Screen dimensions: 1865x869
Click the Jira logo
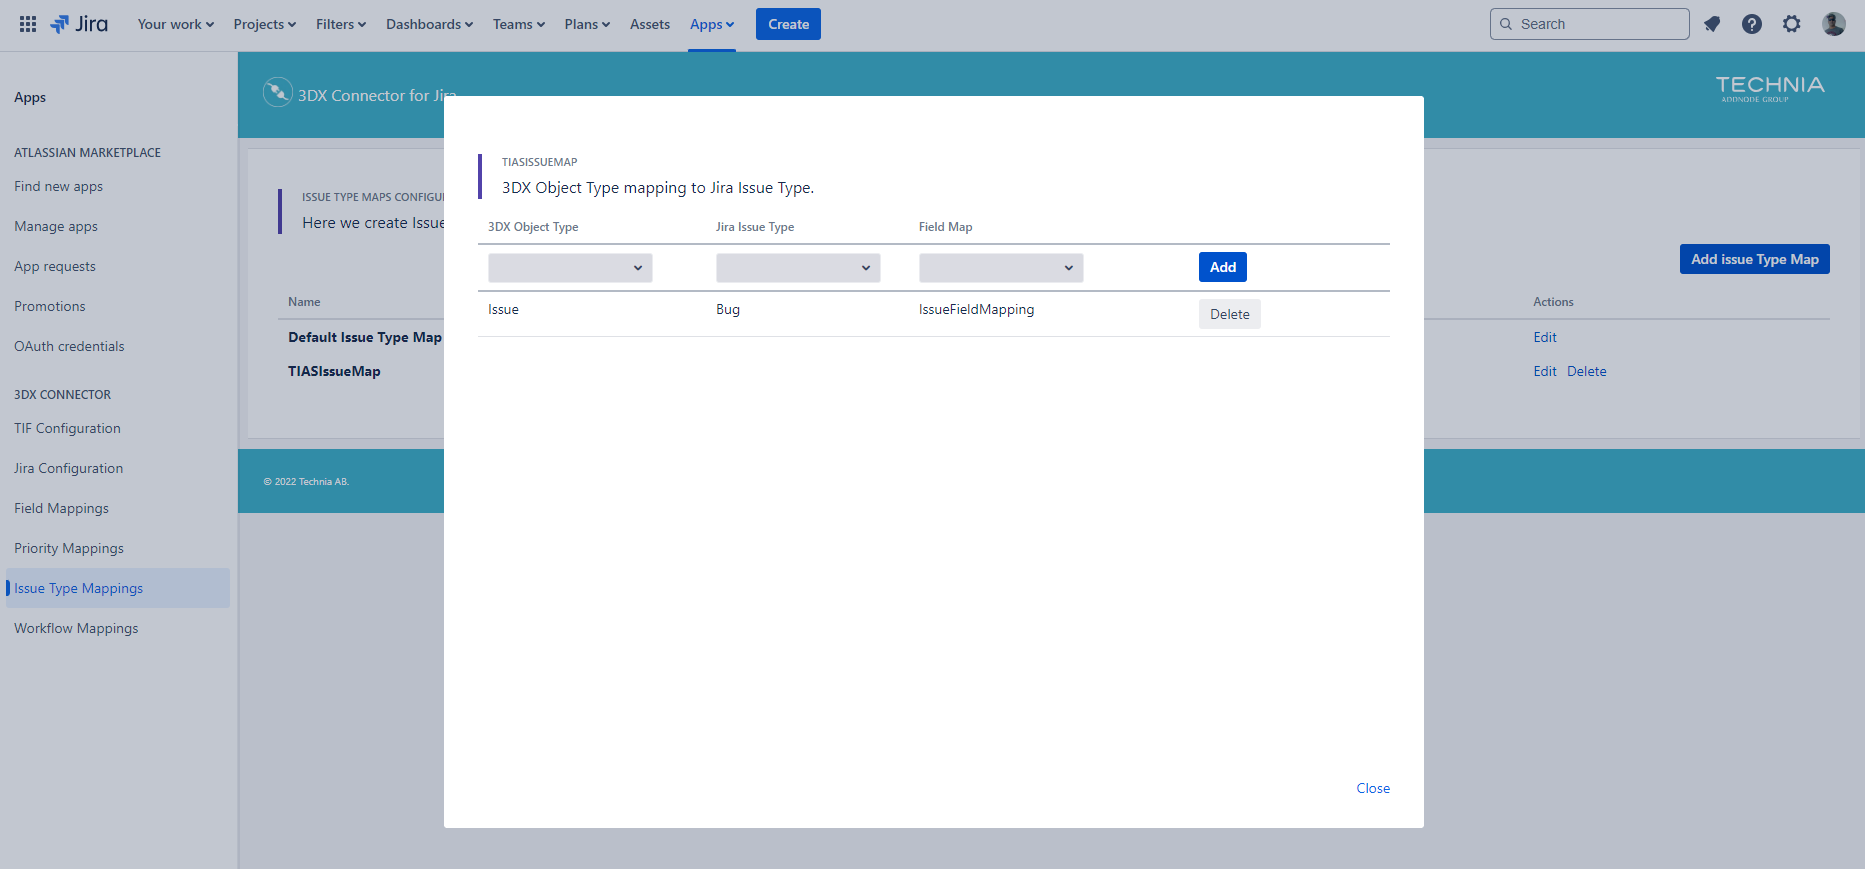79,24
